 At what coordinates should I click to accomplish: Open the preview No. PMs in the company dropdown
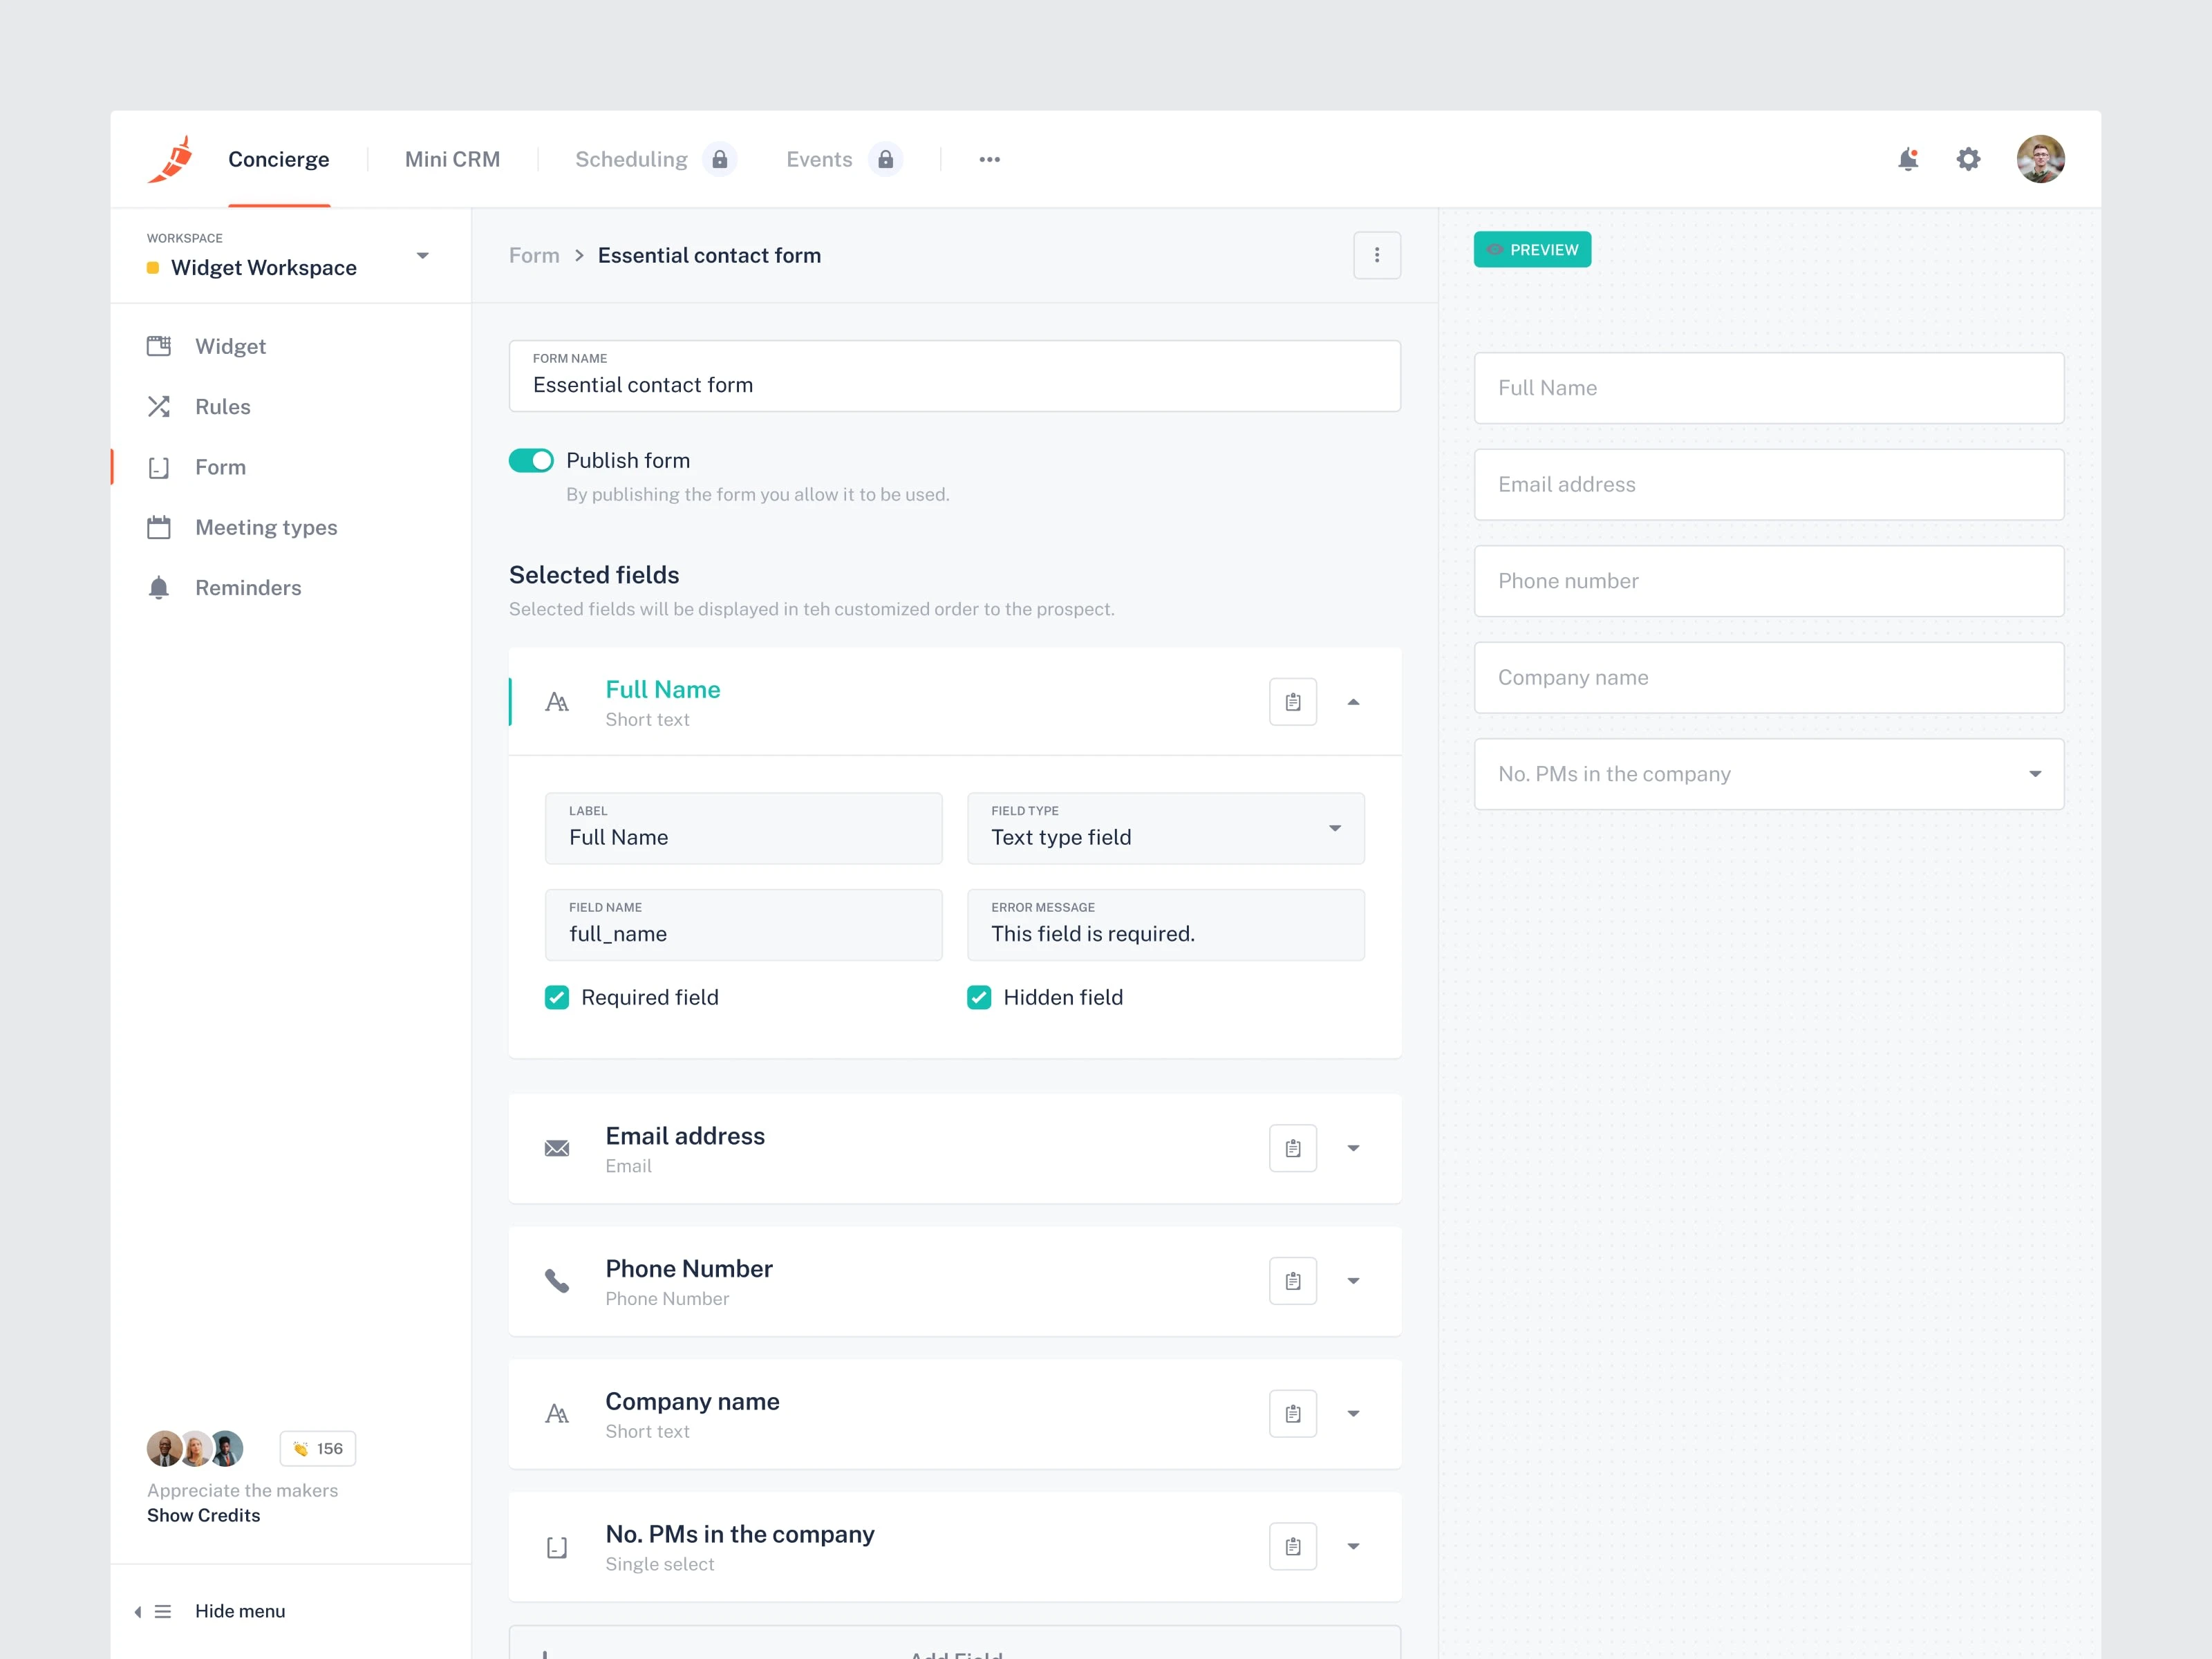coord(1768,774)
